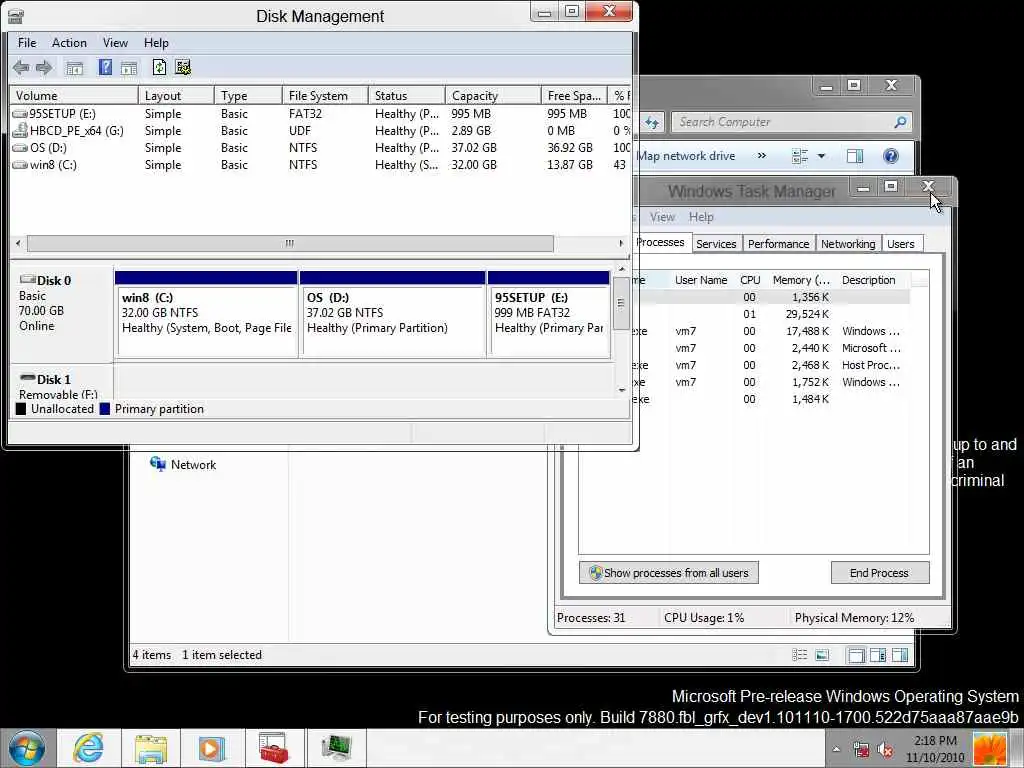Toggle the action pane toolbar icon
The width and height of the screenshot is (1024, 768).
pyautogui.click(x=129, y=67)
